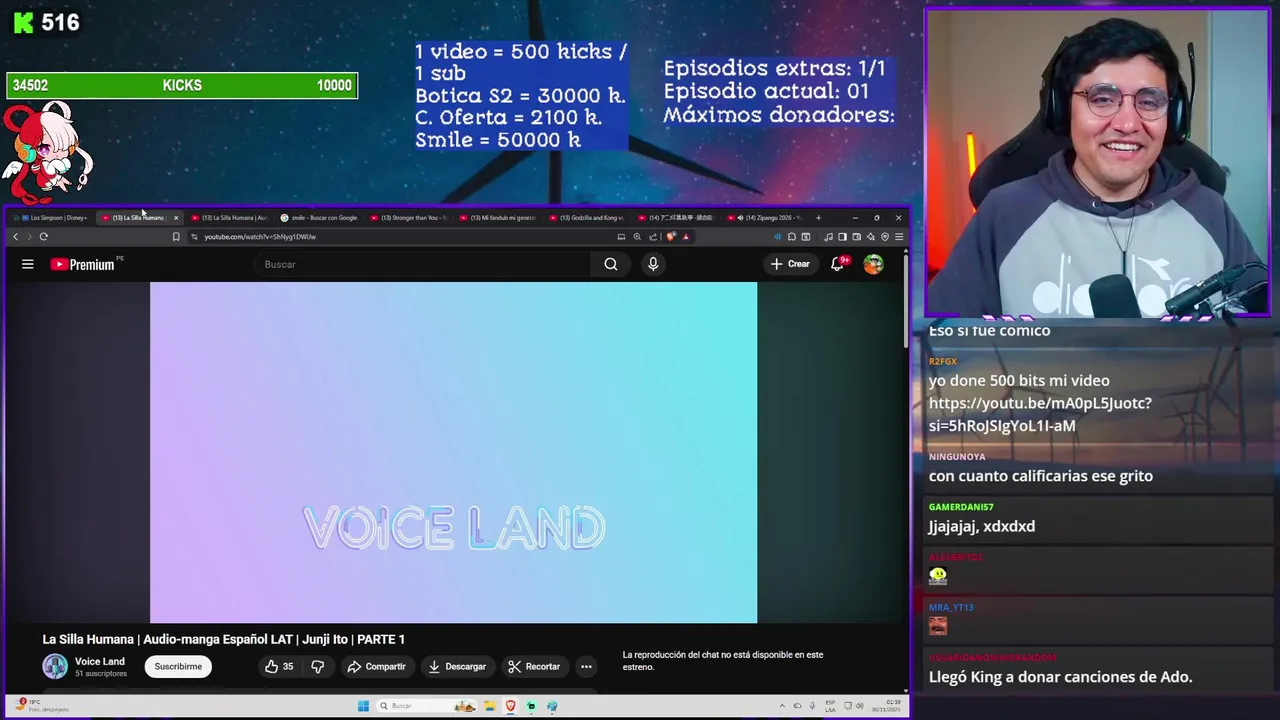
Task: Open the browser extensions puzzle icon
Action: [792, 237]
